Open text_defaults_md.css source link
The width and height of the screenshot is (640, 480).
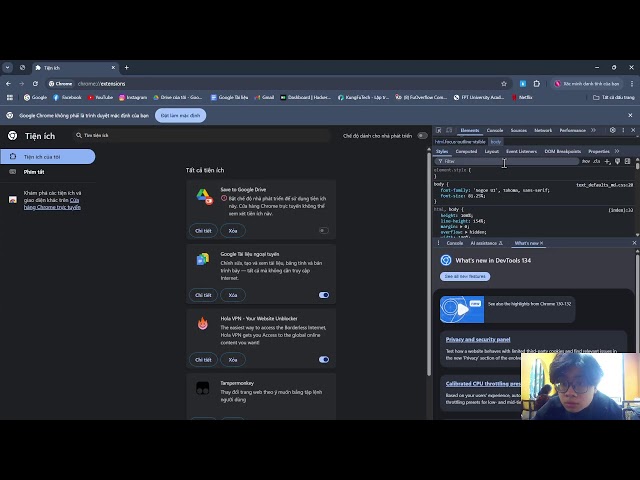coord(604,185)
